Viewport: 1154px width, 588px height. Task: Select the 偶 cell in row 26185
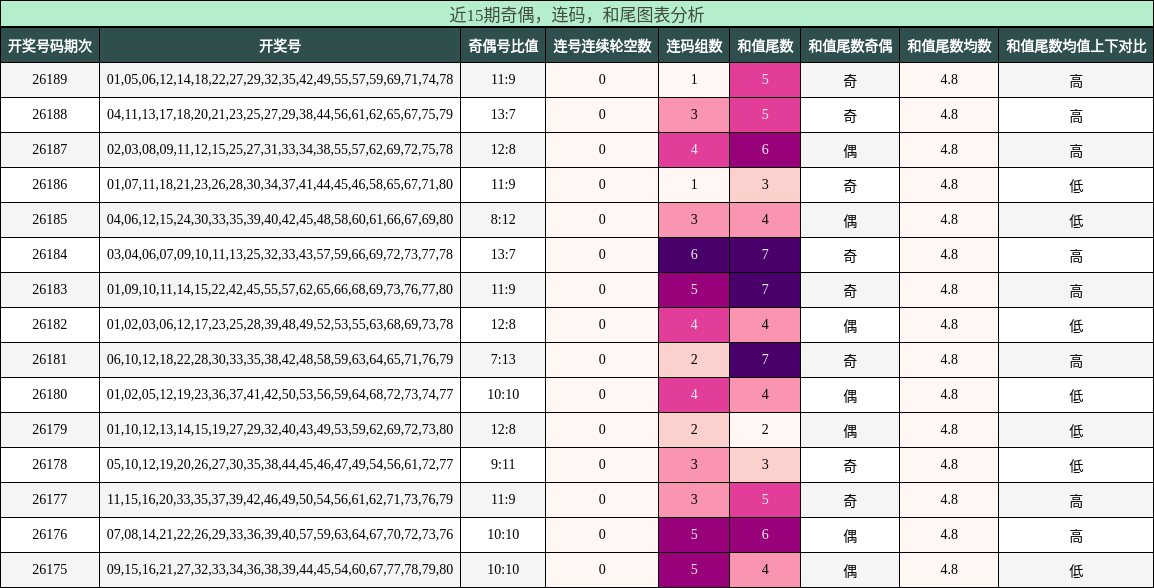850,219
